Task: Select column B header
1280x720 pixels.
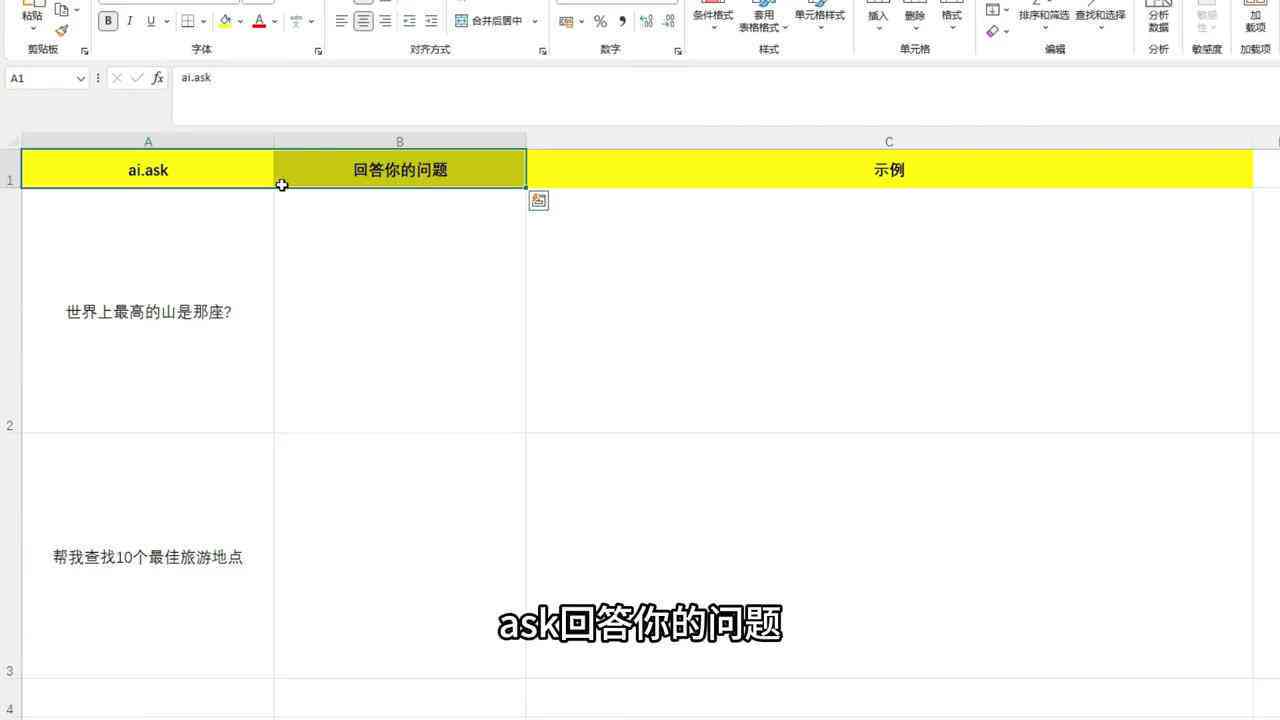Action: (x=400, y=141)
